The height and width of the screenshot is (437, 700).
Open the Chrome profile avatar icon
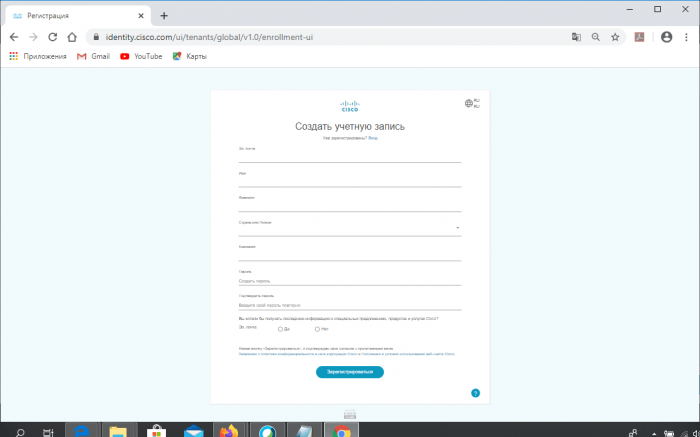tap(666, 37)
